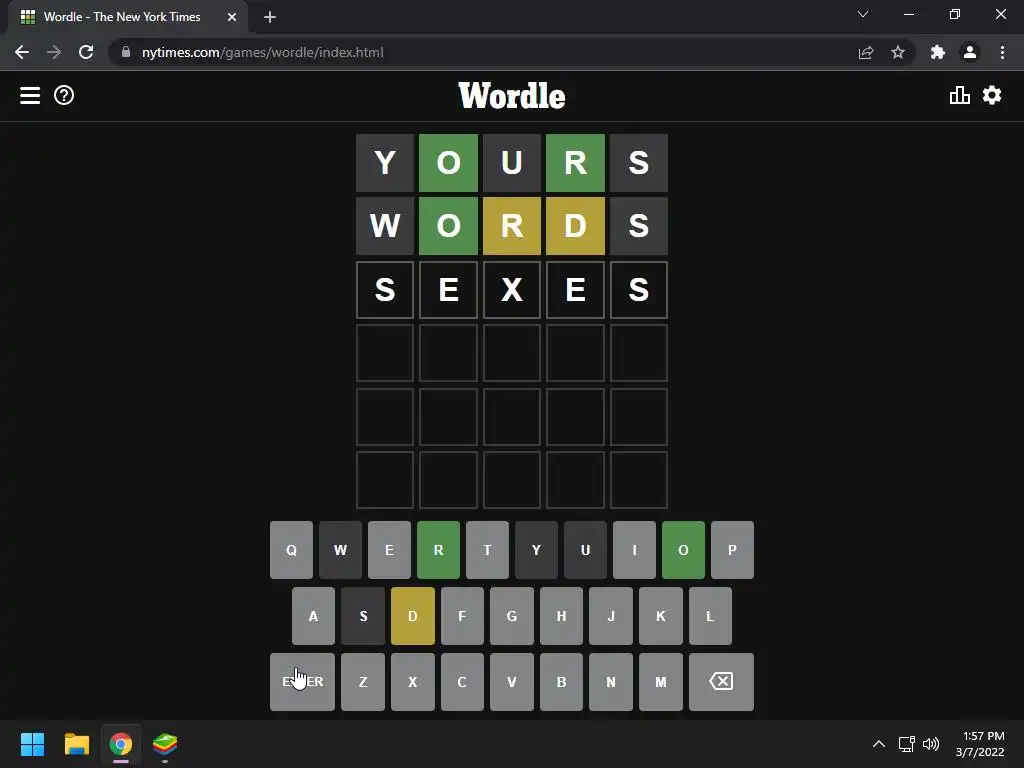This screenshot has height=768, width=1024.
Task: Tap the Z key on the keyboard
Action: [363, 682]
